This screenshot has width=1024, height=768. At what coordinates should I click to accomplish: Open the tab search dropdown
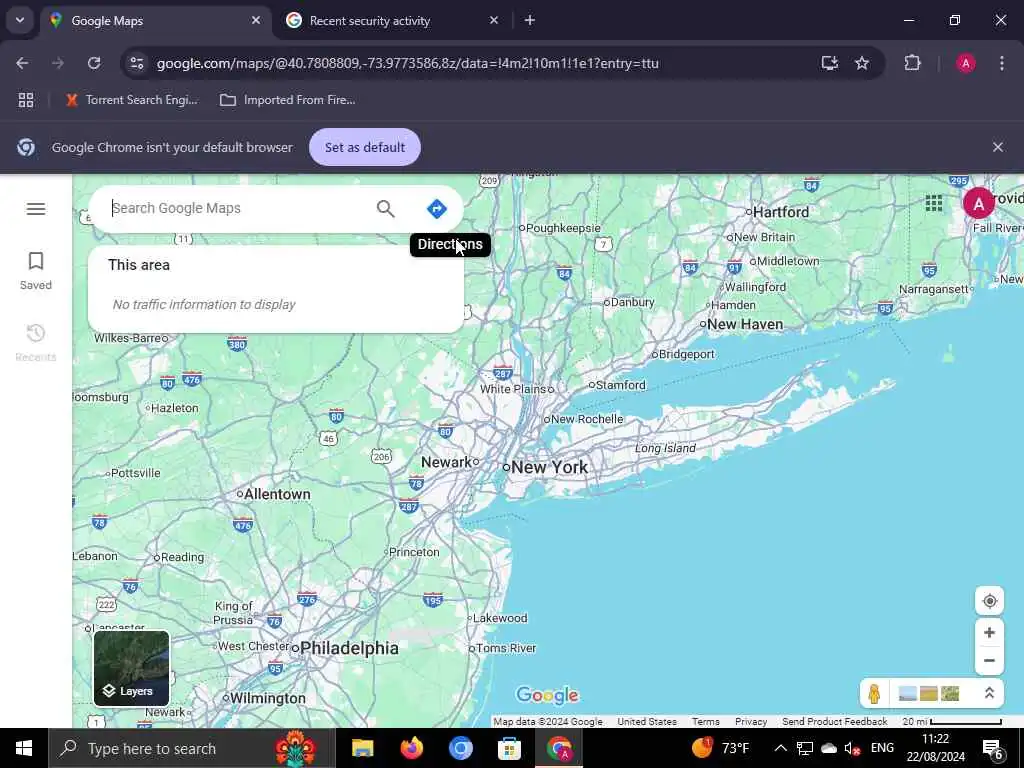[20, 20]
